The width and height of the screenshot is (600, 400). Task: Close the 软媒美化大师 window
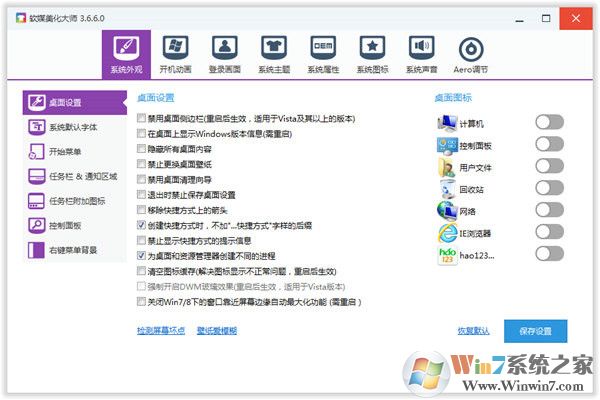point(576,18)
